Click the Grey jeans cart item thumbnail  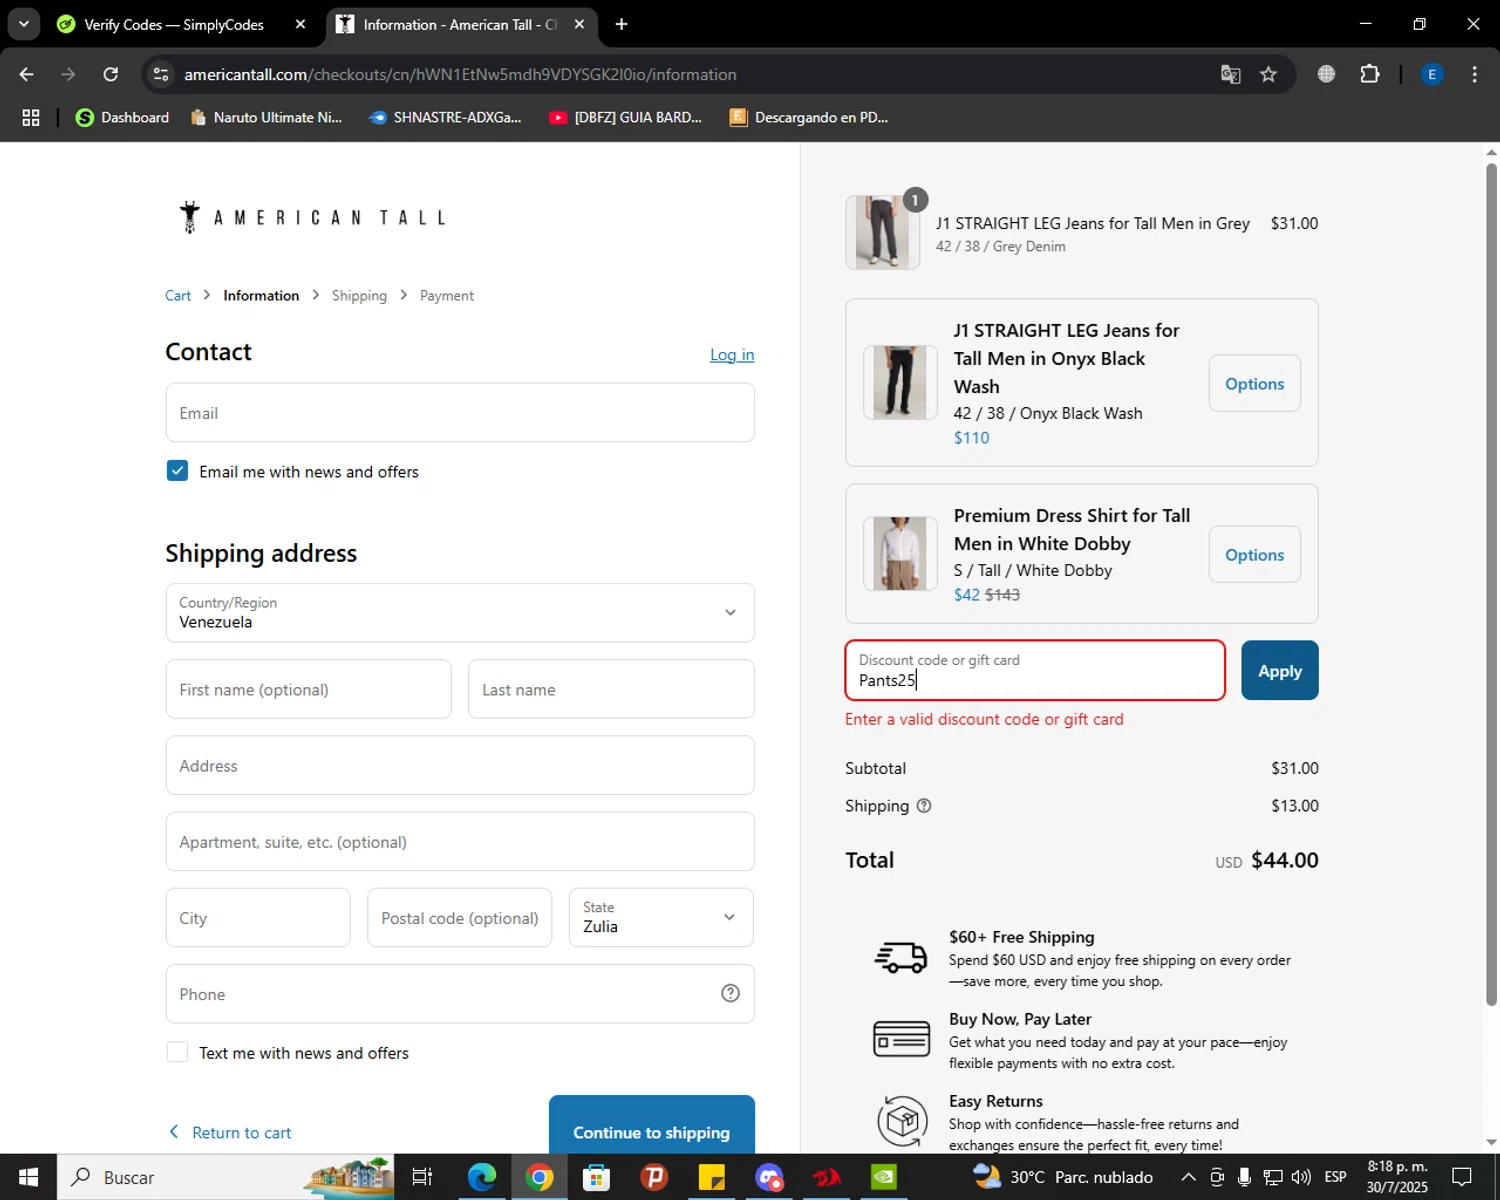pyautogui.click(x=882, y=232)
